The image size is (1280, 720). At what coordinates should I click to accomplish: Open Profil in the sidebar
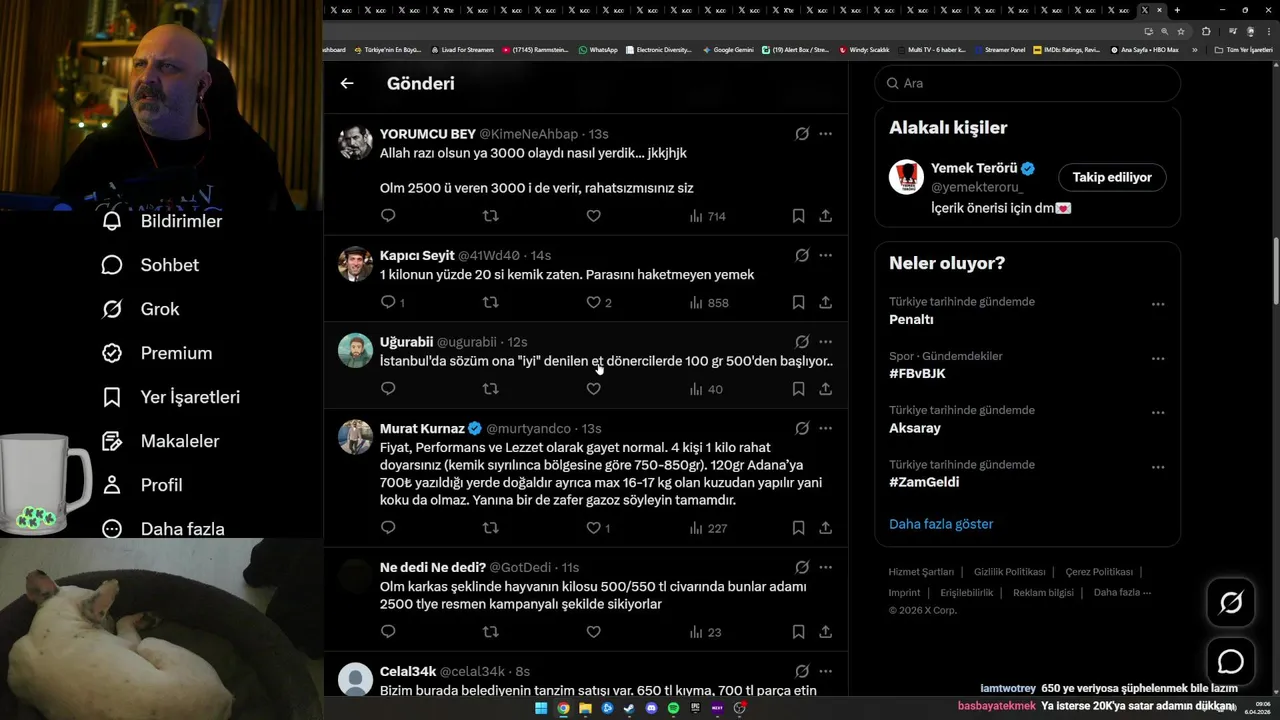pos(142,485)
